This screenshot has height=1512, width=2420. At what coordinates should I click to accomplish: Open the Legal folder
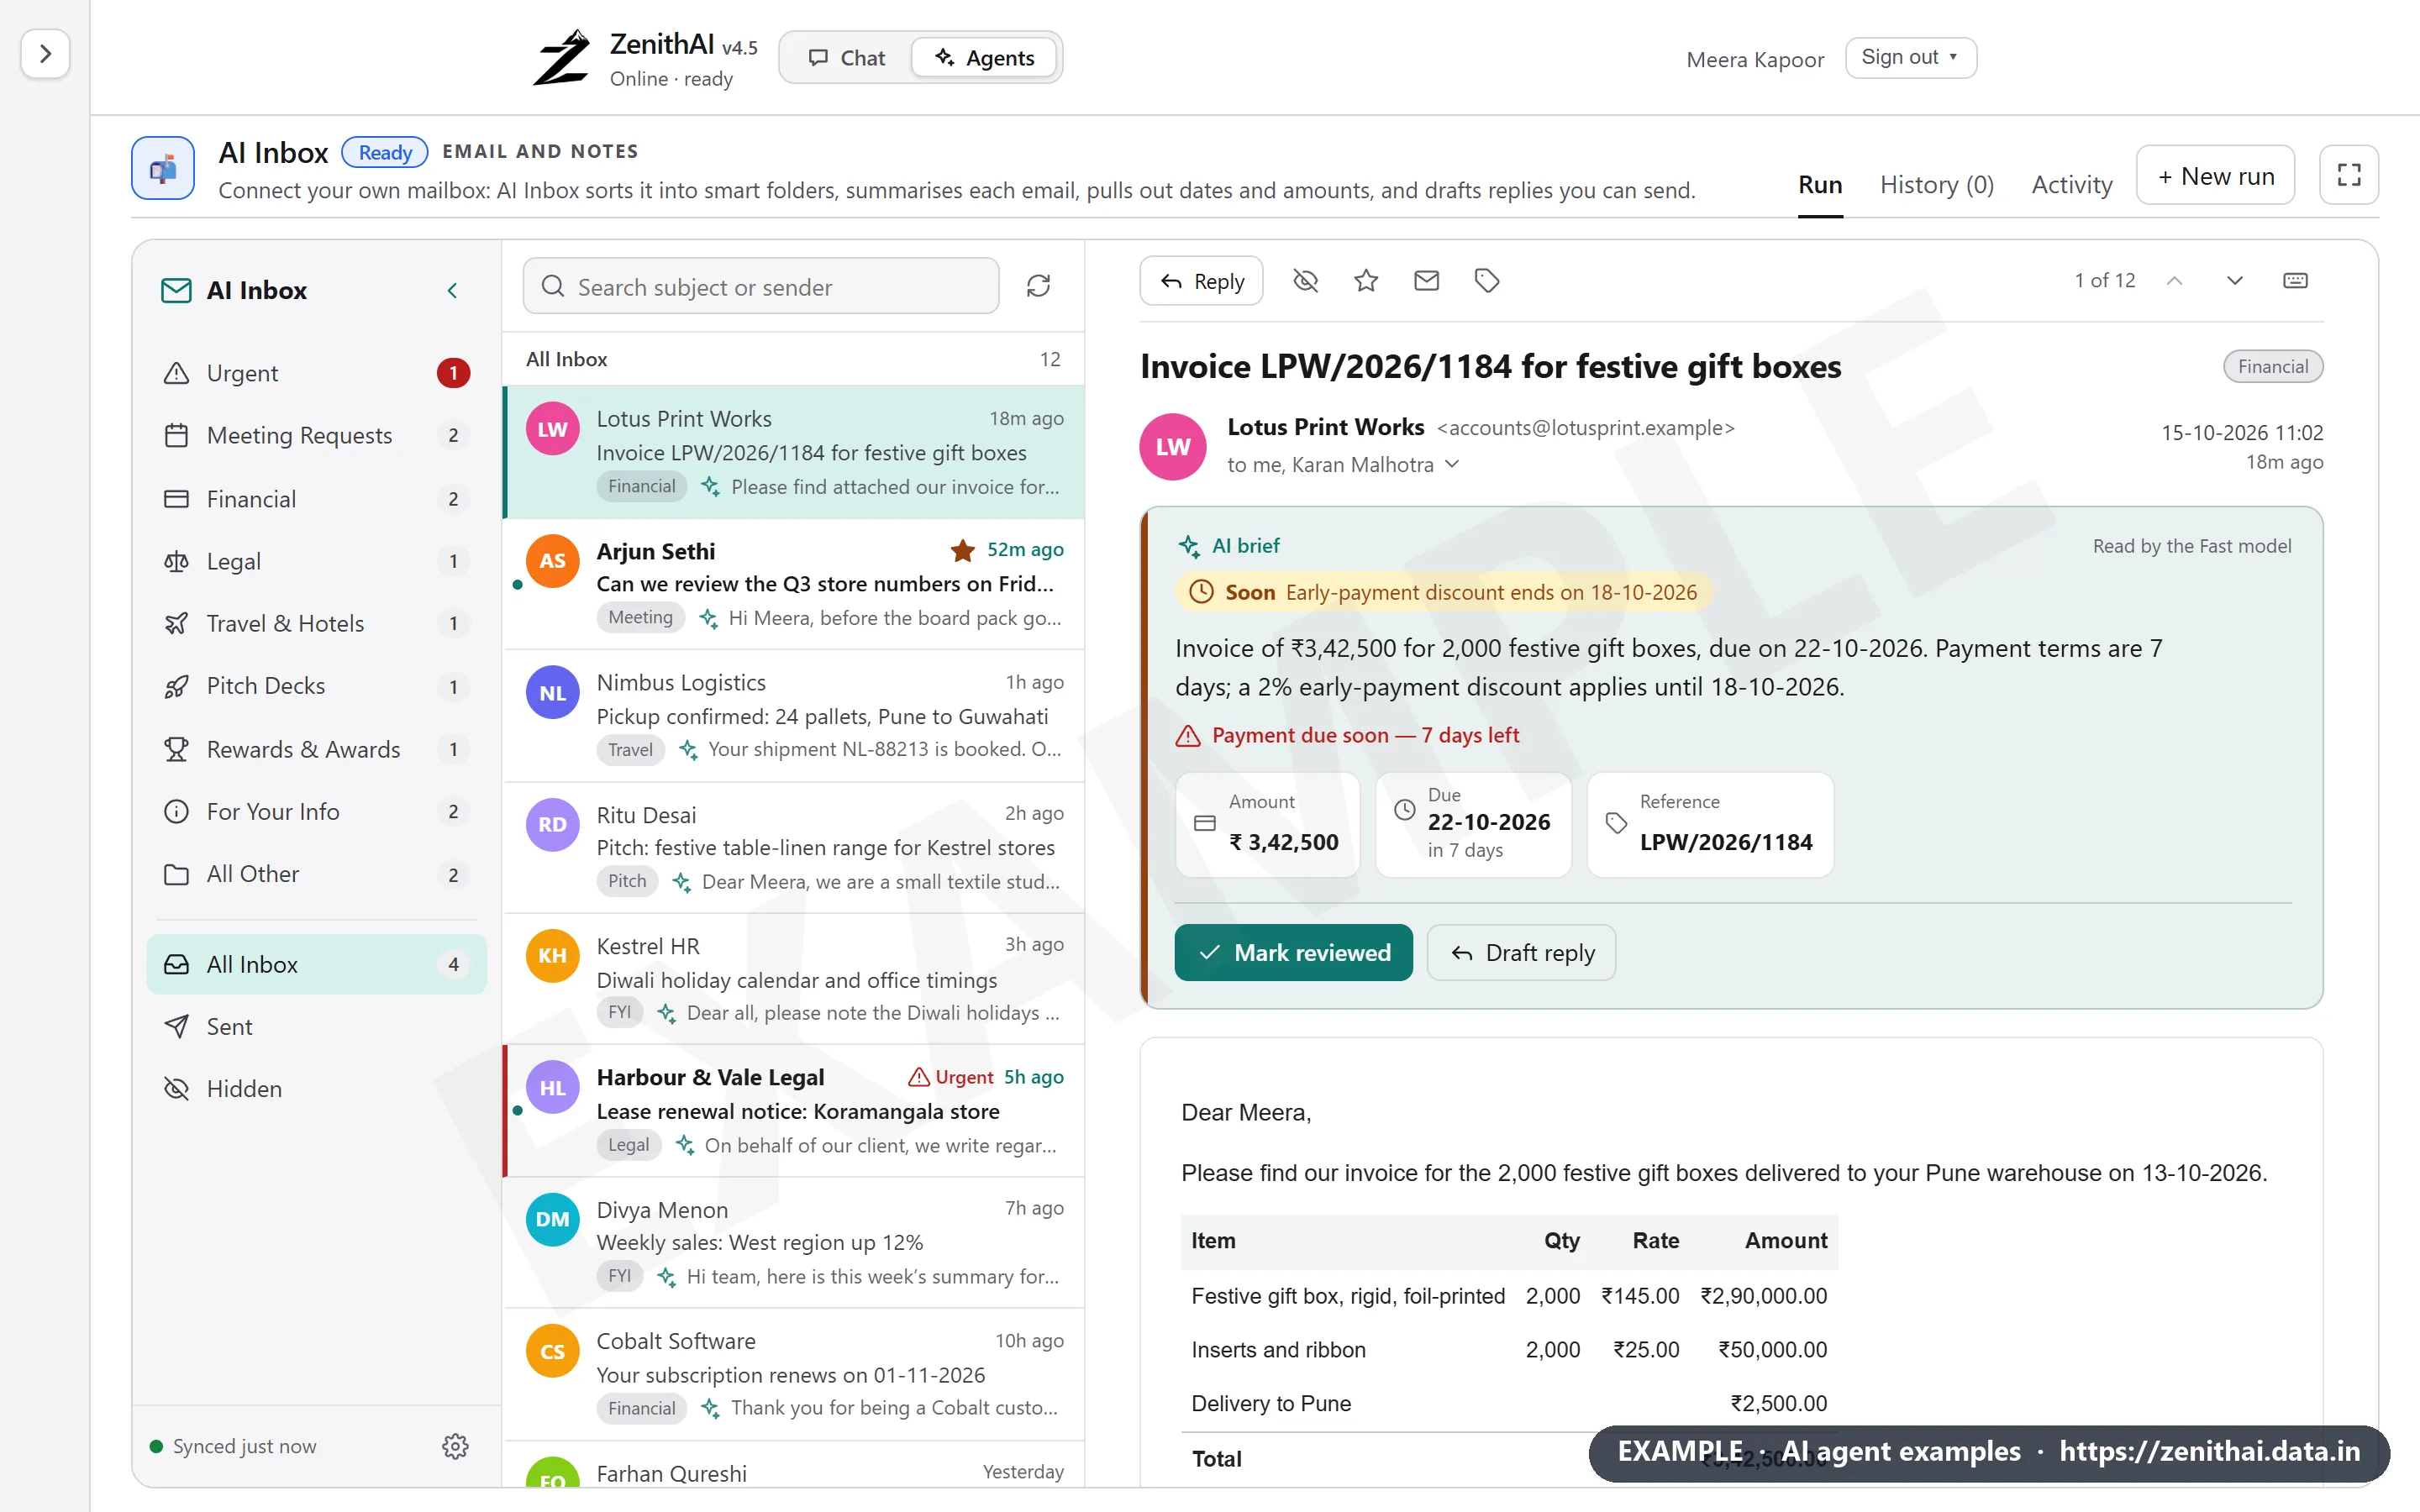[x=317, y=561]
